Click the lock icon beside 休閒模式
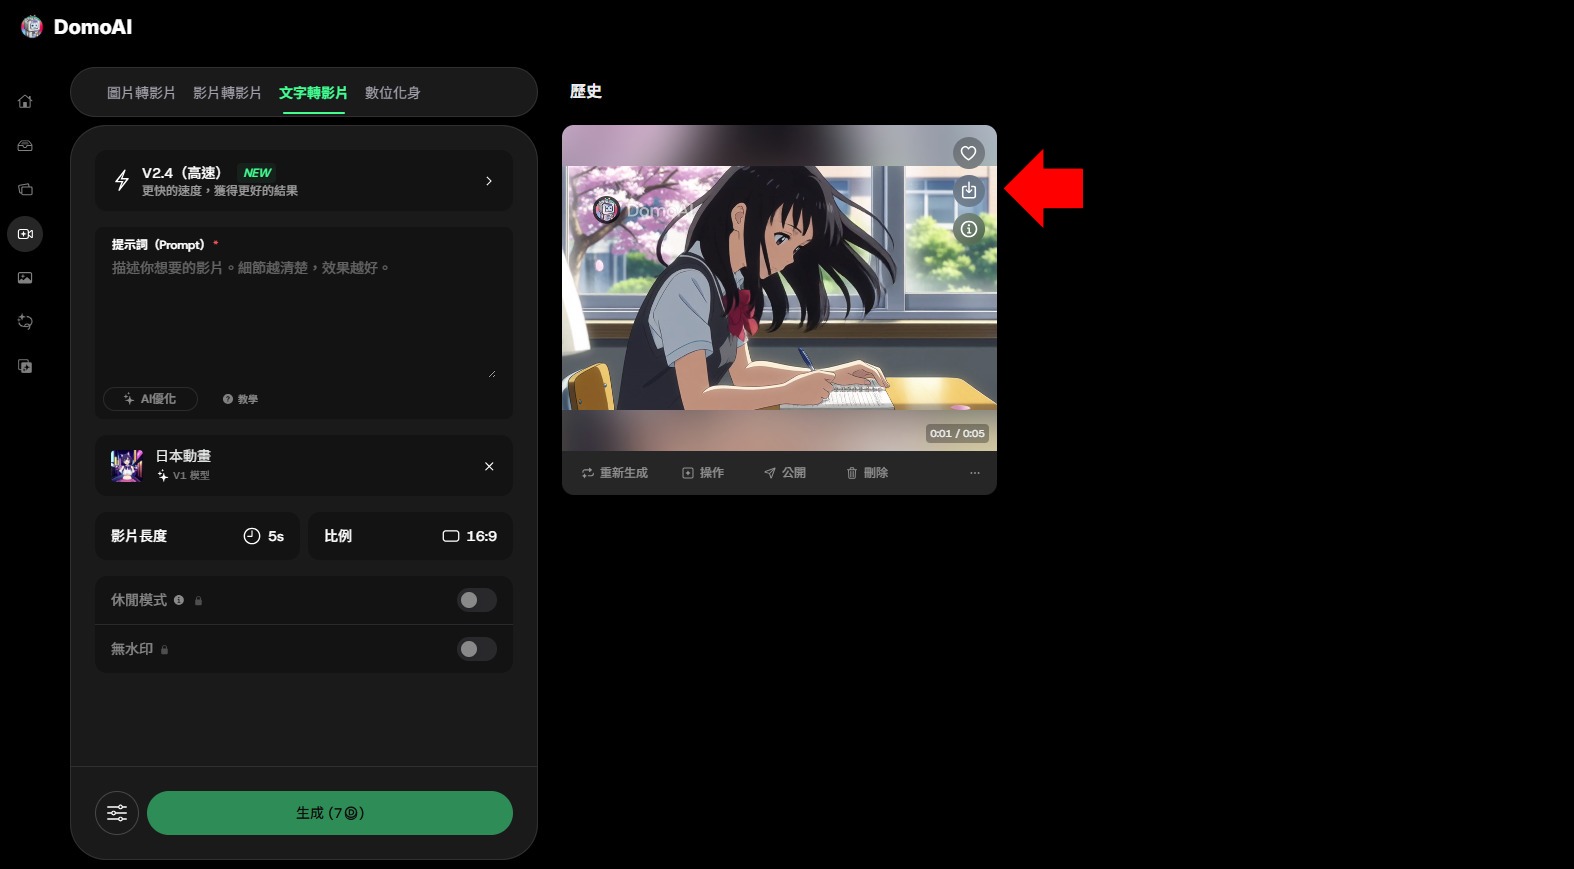 198,601
